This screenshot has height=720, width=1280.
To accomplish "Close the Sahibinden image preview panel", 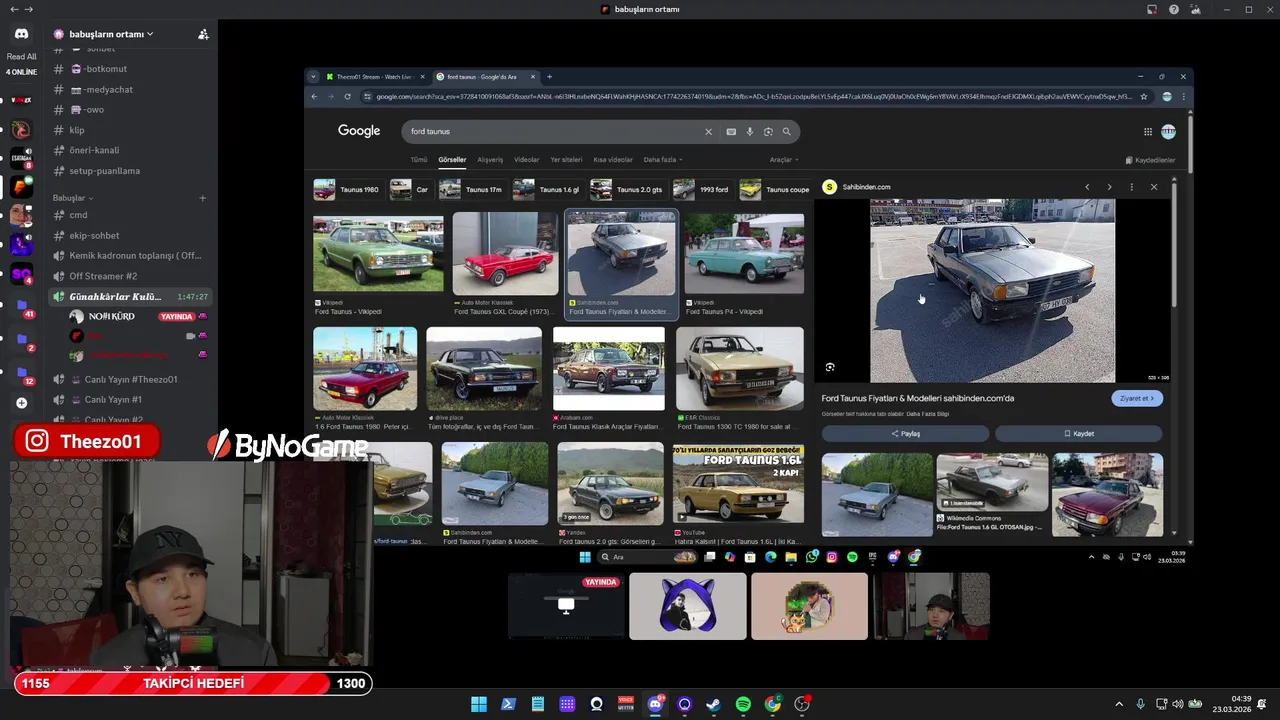I will click(1153, 187).
